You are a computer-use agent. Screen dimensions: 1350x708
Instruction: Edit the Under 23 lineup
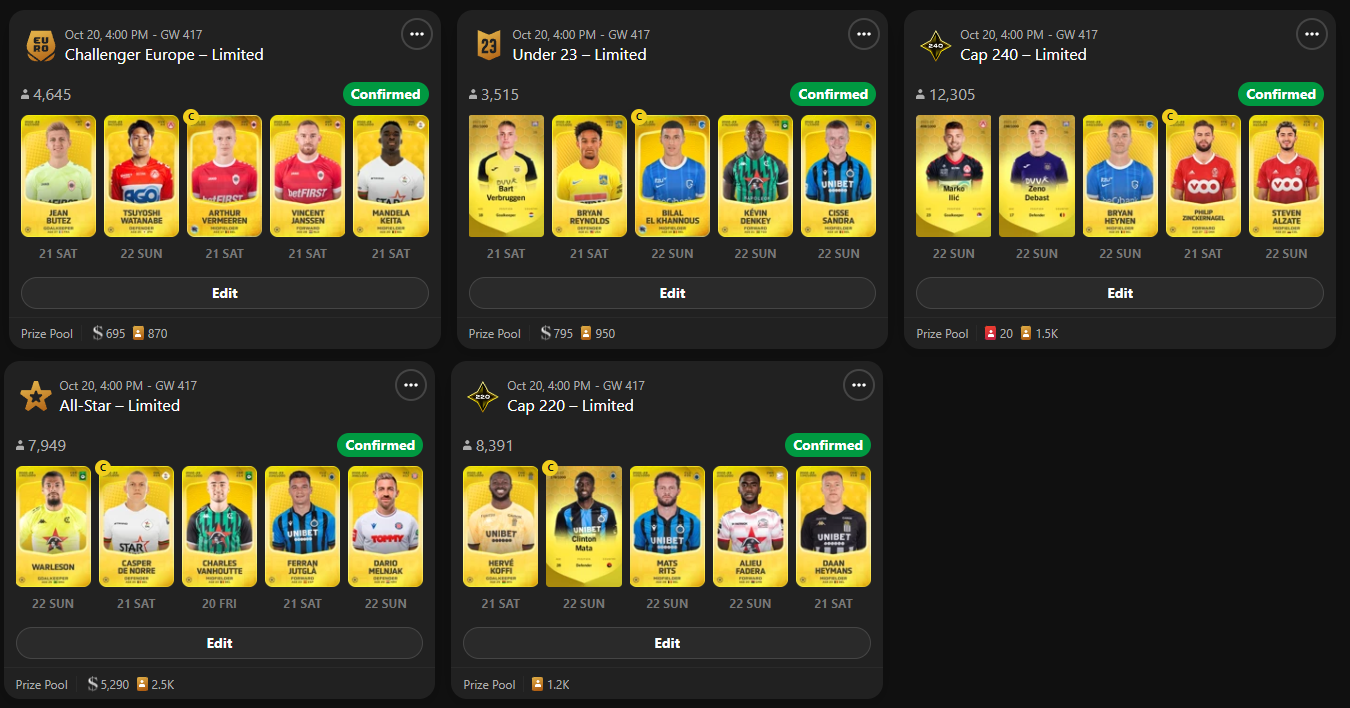(672, 293)
